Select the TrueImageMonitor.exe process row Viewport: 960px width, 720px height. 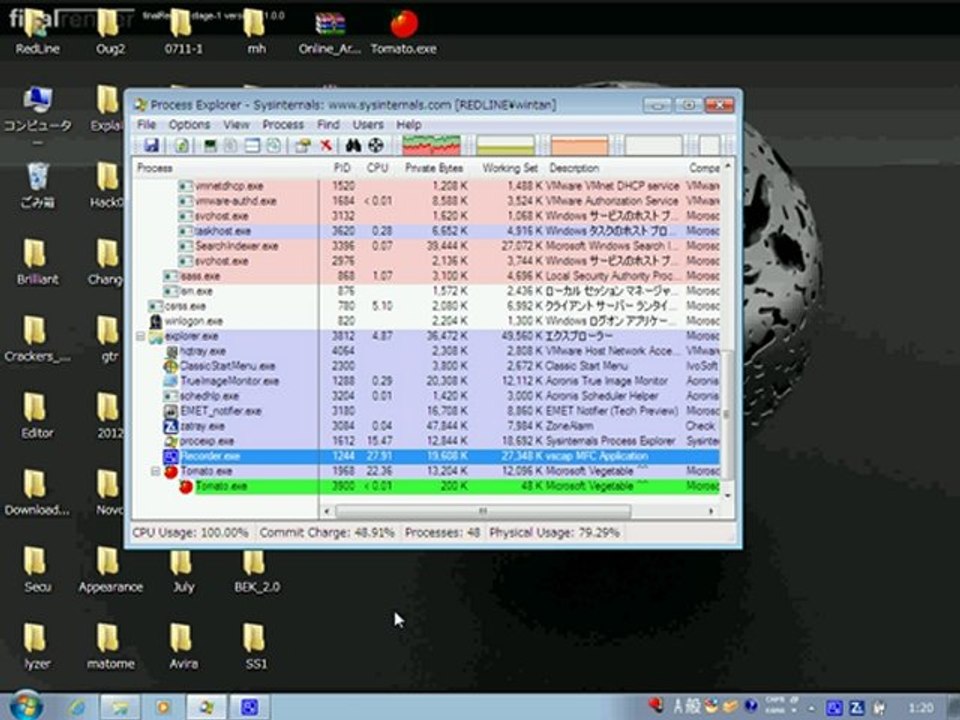pos(426,381)
